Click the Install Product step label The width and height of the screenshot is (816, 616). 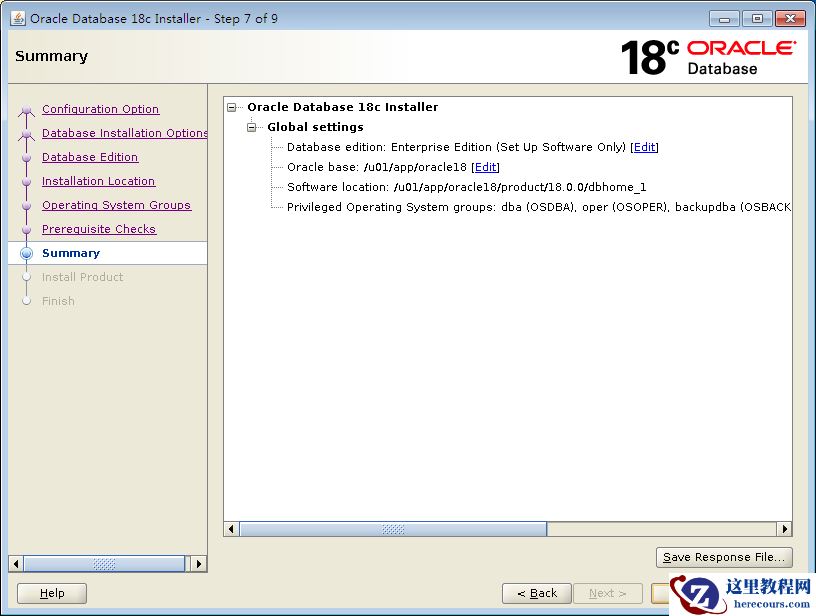(x=82, y=277)
